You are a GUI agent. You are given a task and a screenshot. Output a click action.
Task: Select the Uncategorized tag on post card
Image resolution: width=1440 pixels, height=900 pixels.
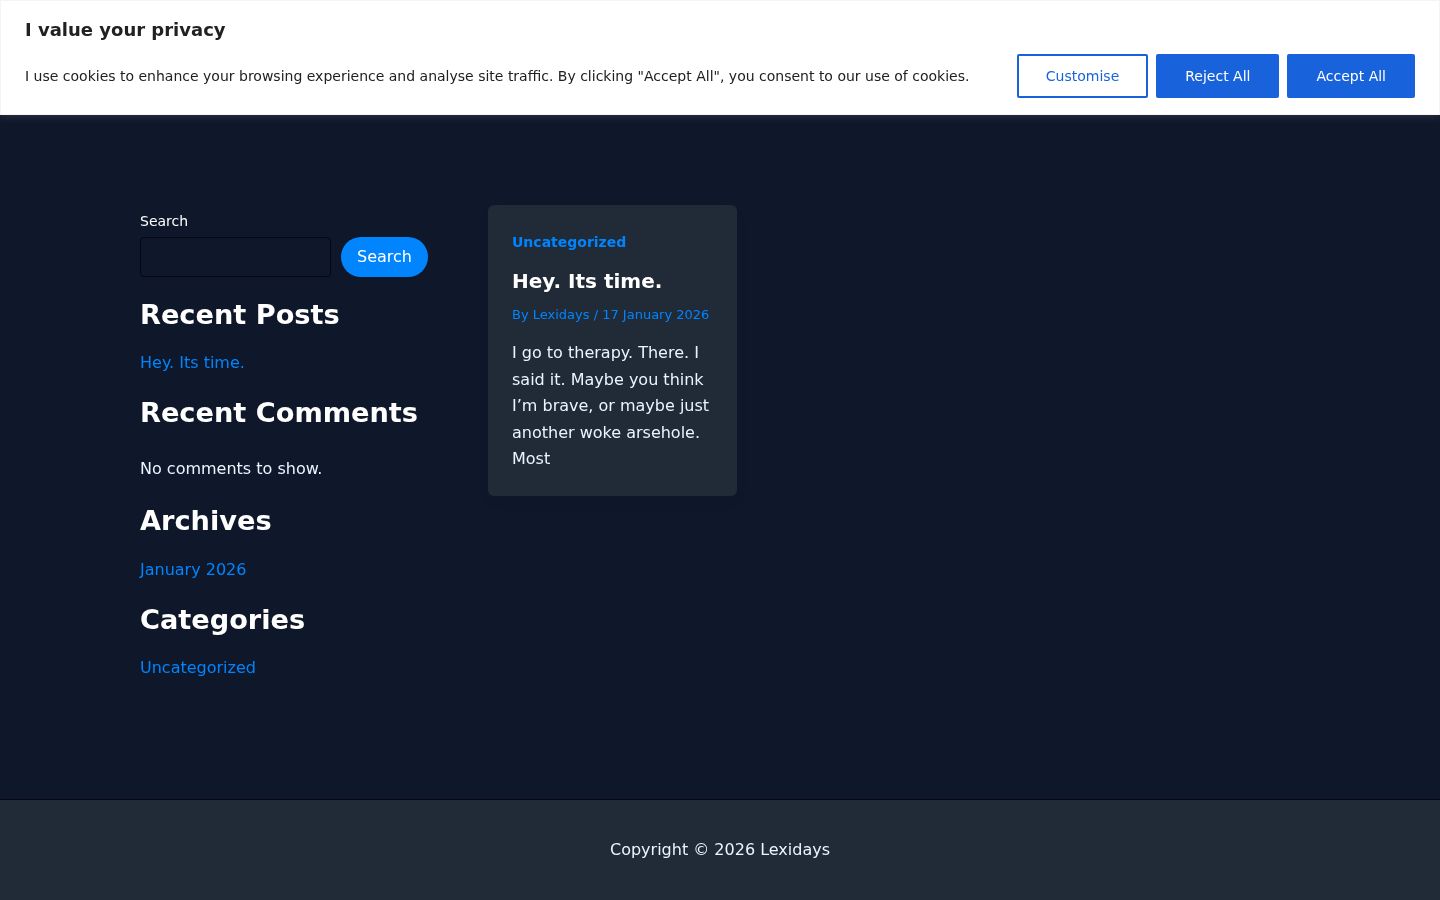coord(569,242)
